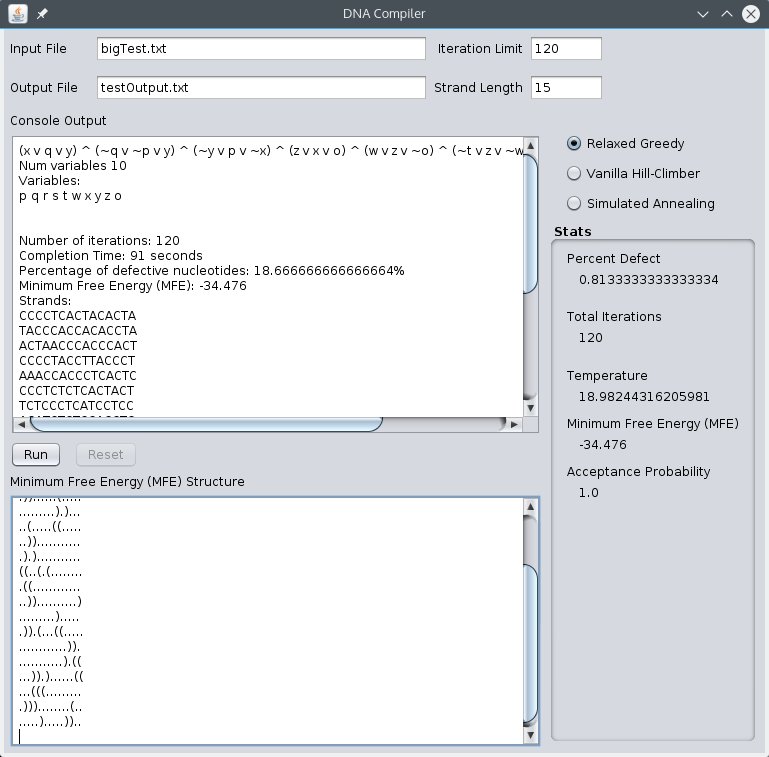Click console horizontal scrollbar thumb

(x=206, y=425)
